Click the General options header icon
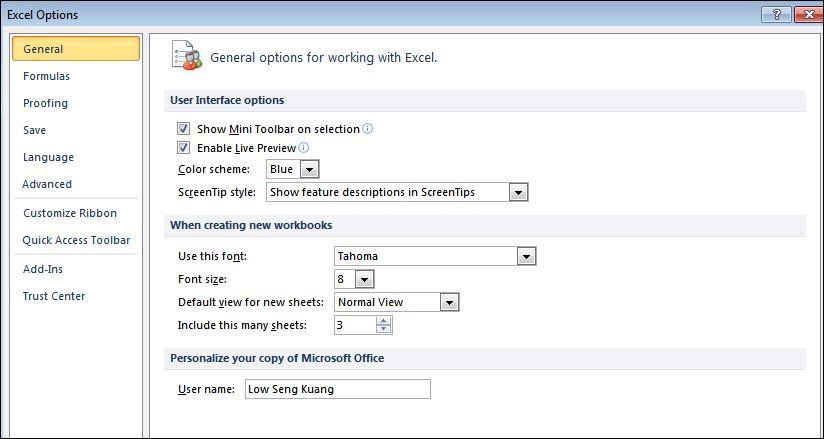 tap(187, 55)
